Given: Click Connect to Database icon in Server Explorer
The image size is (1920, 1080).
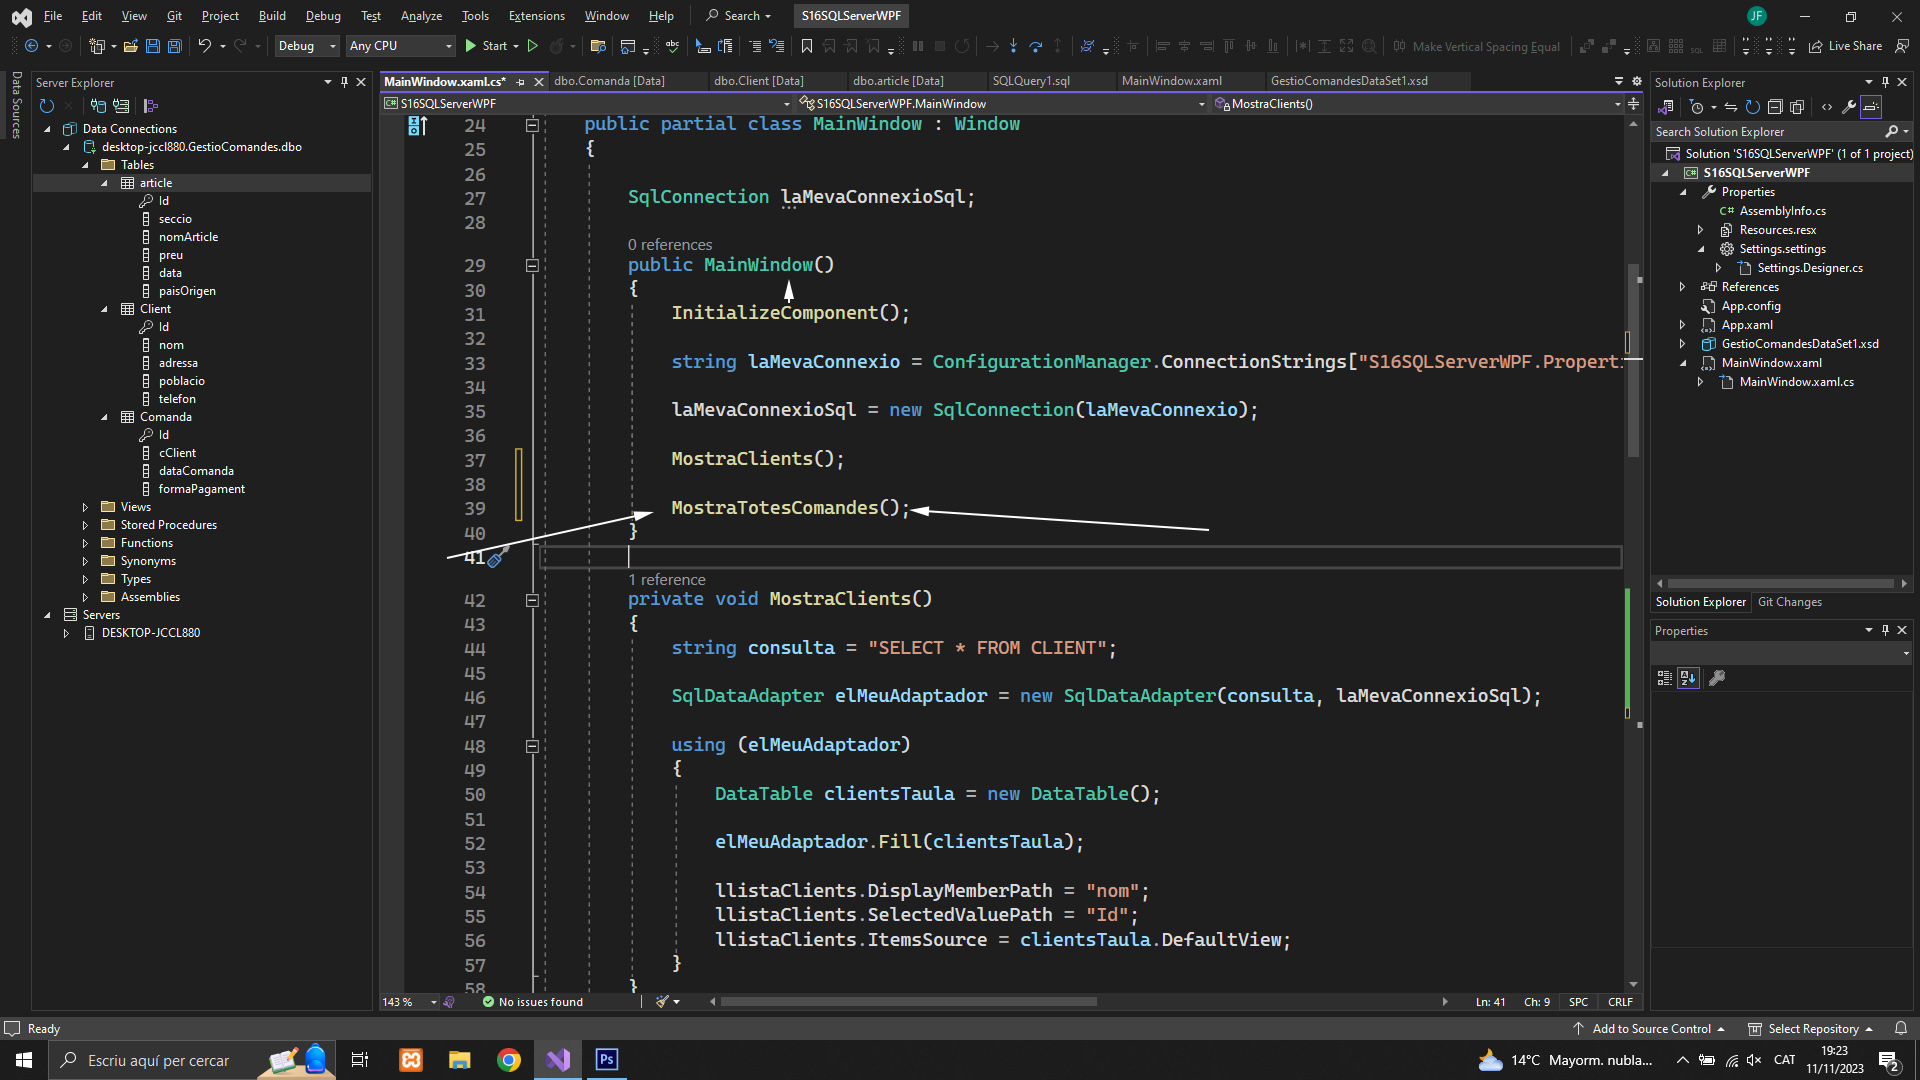Looking at the screenshot, I should (x=98, y=106).
